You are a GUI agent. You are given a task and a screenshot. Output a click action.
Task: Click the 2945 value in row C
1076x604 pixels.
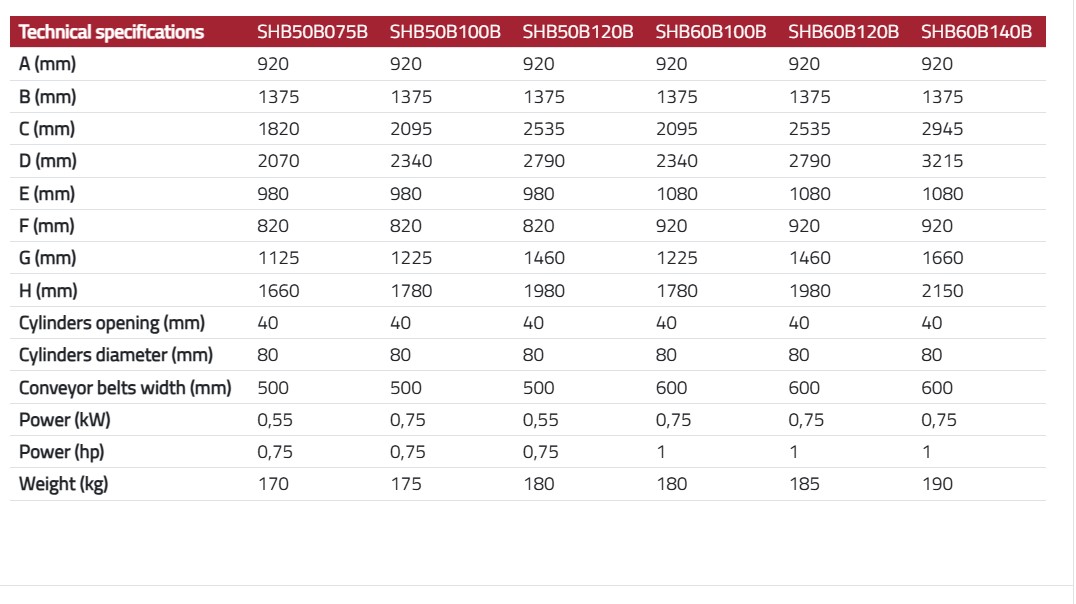942,129
